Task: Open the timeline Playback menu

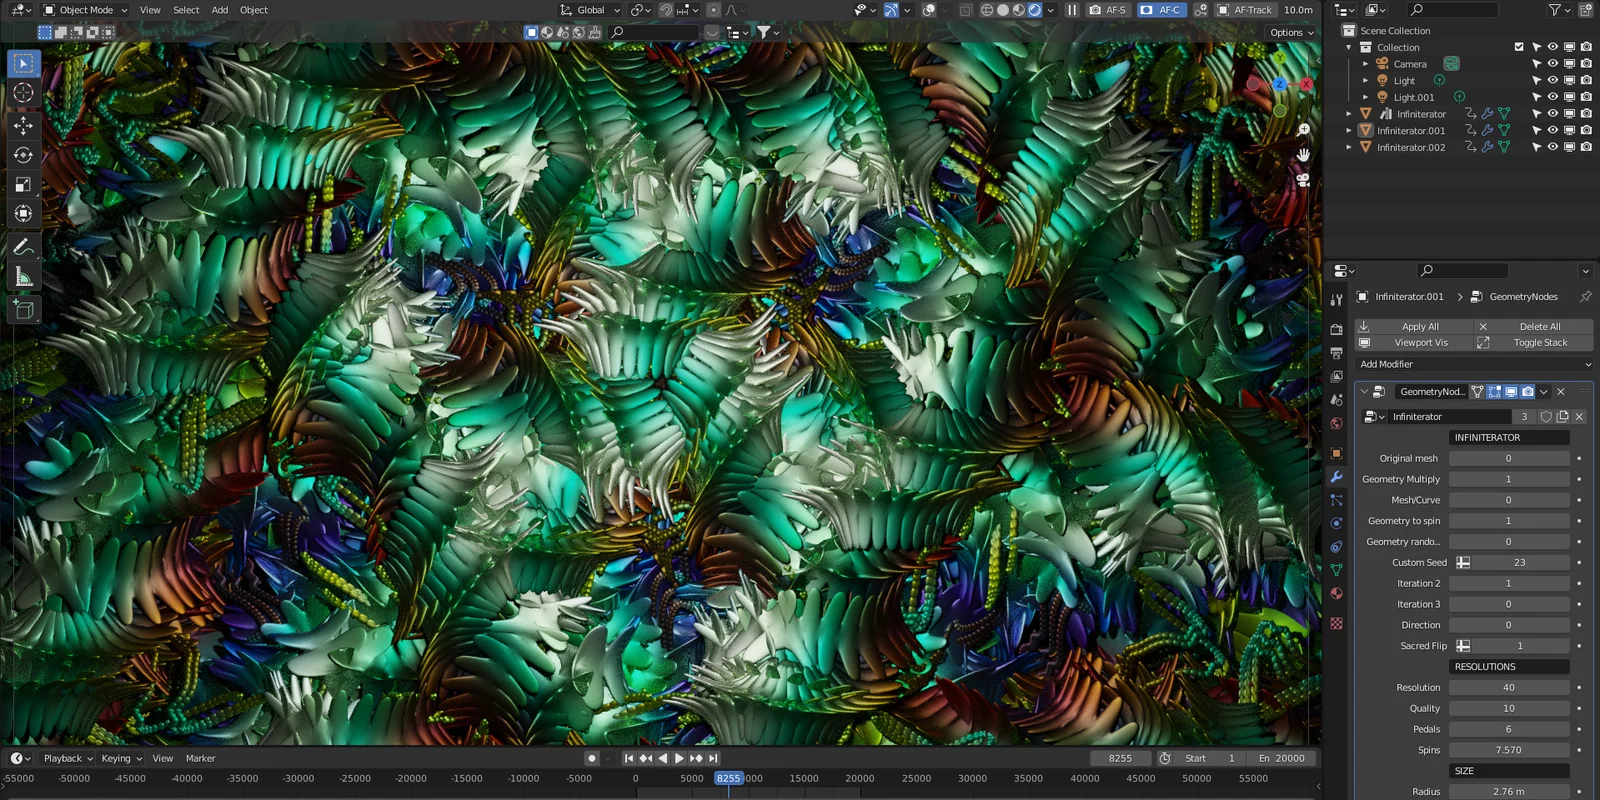Action: click(68, 759)
